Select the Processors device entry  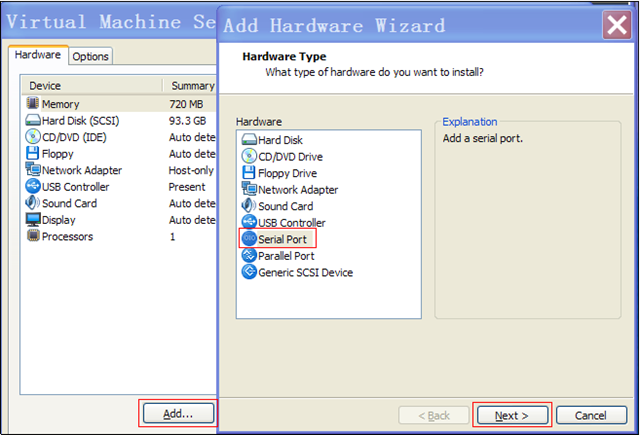point(67,237)
